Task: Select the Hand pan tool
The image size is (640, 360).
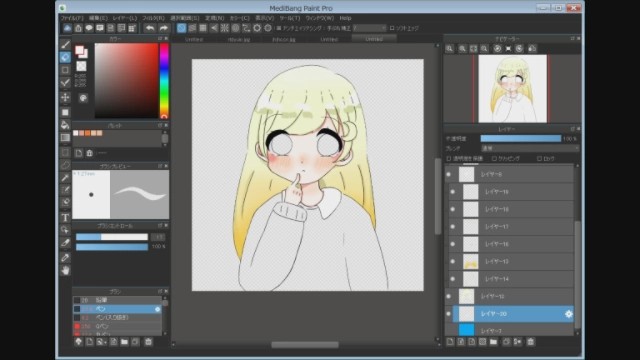Action: point(65,270)
